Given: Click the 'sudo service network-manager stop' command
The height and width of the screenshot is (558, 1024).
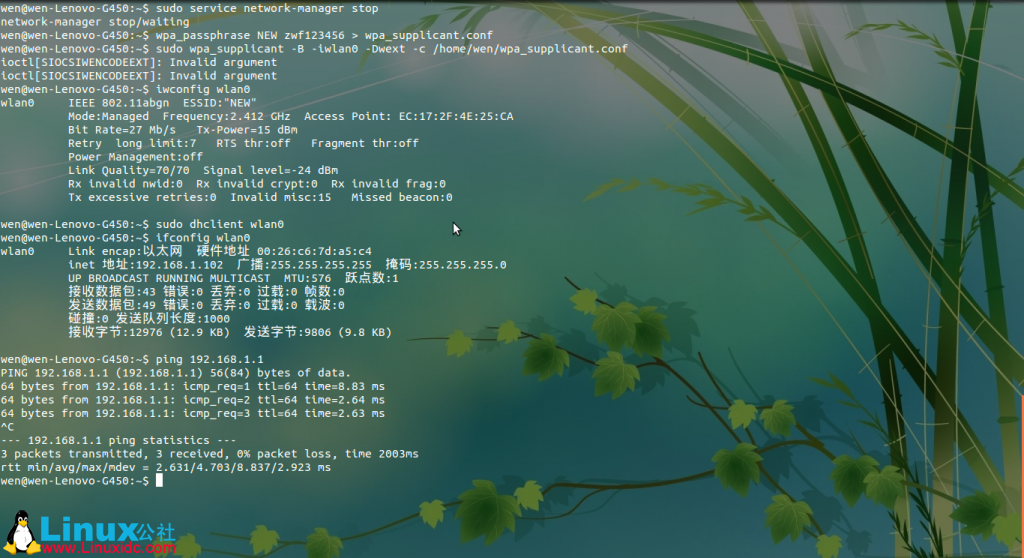Looking at the screenshot, I should coord(267,8).
